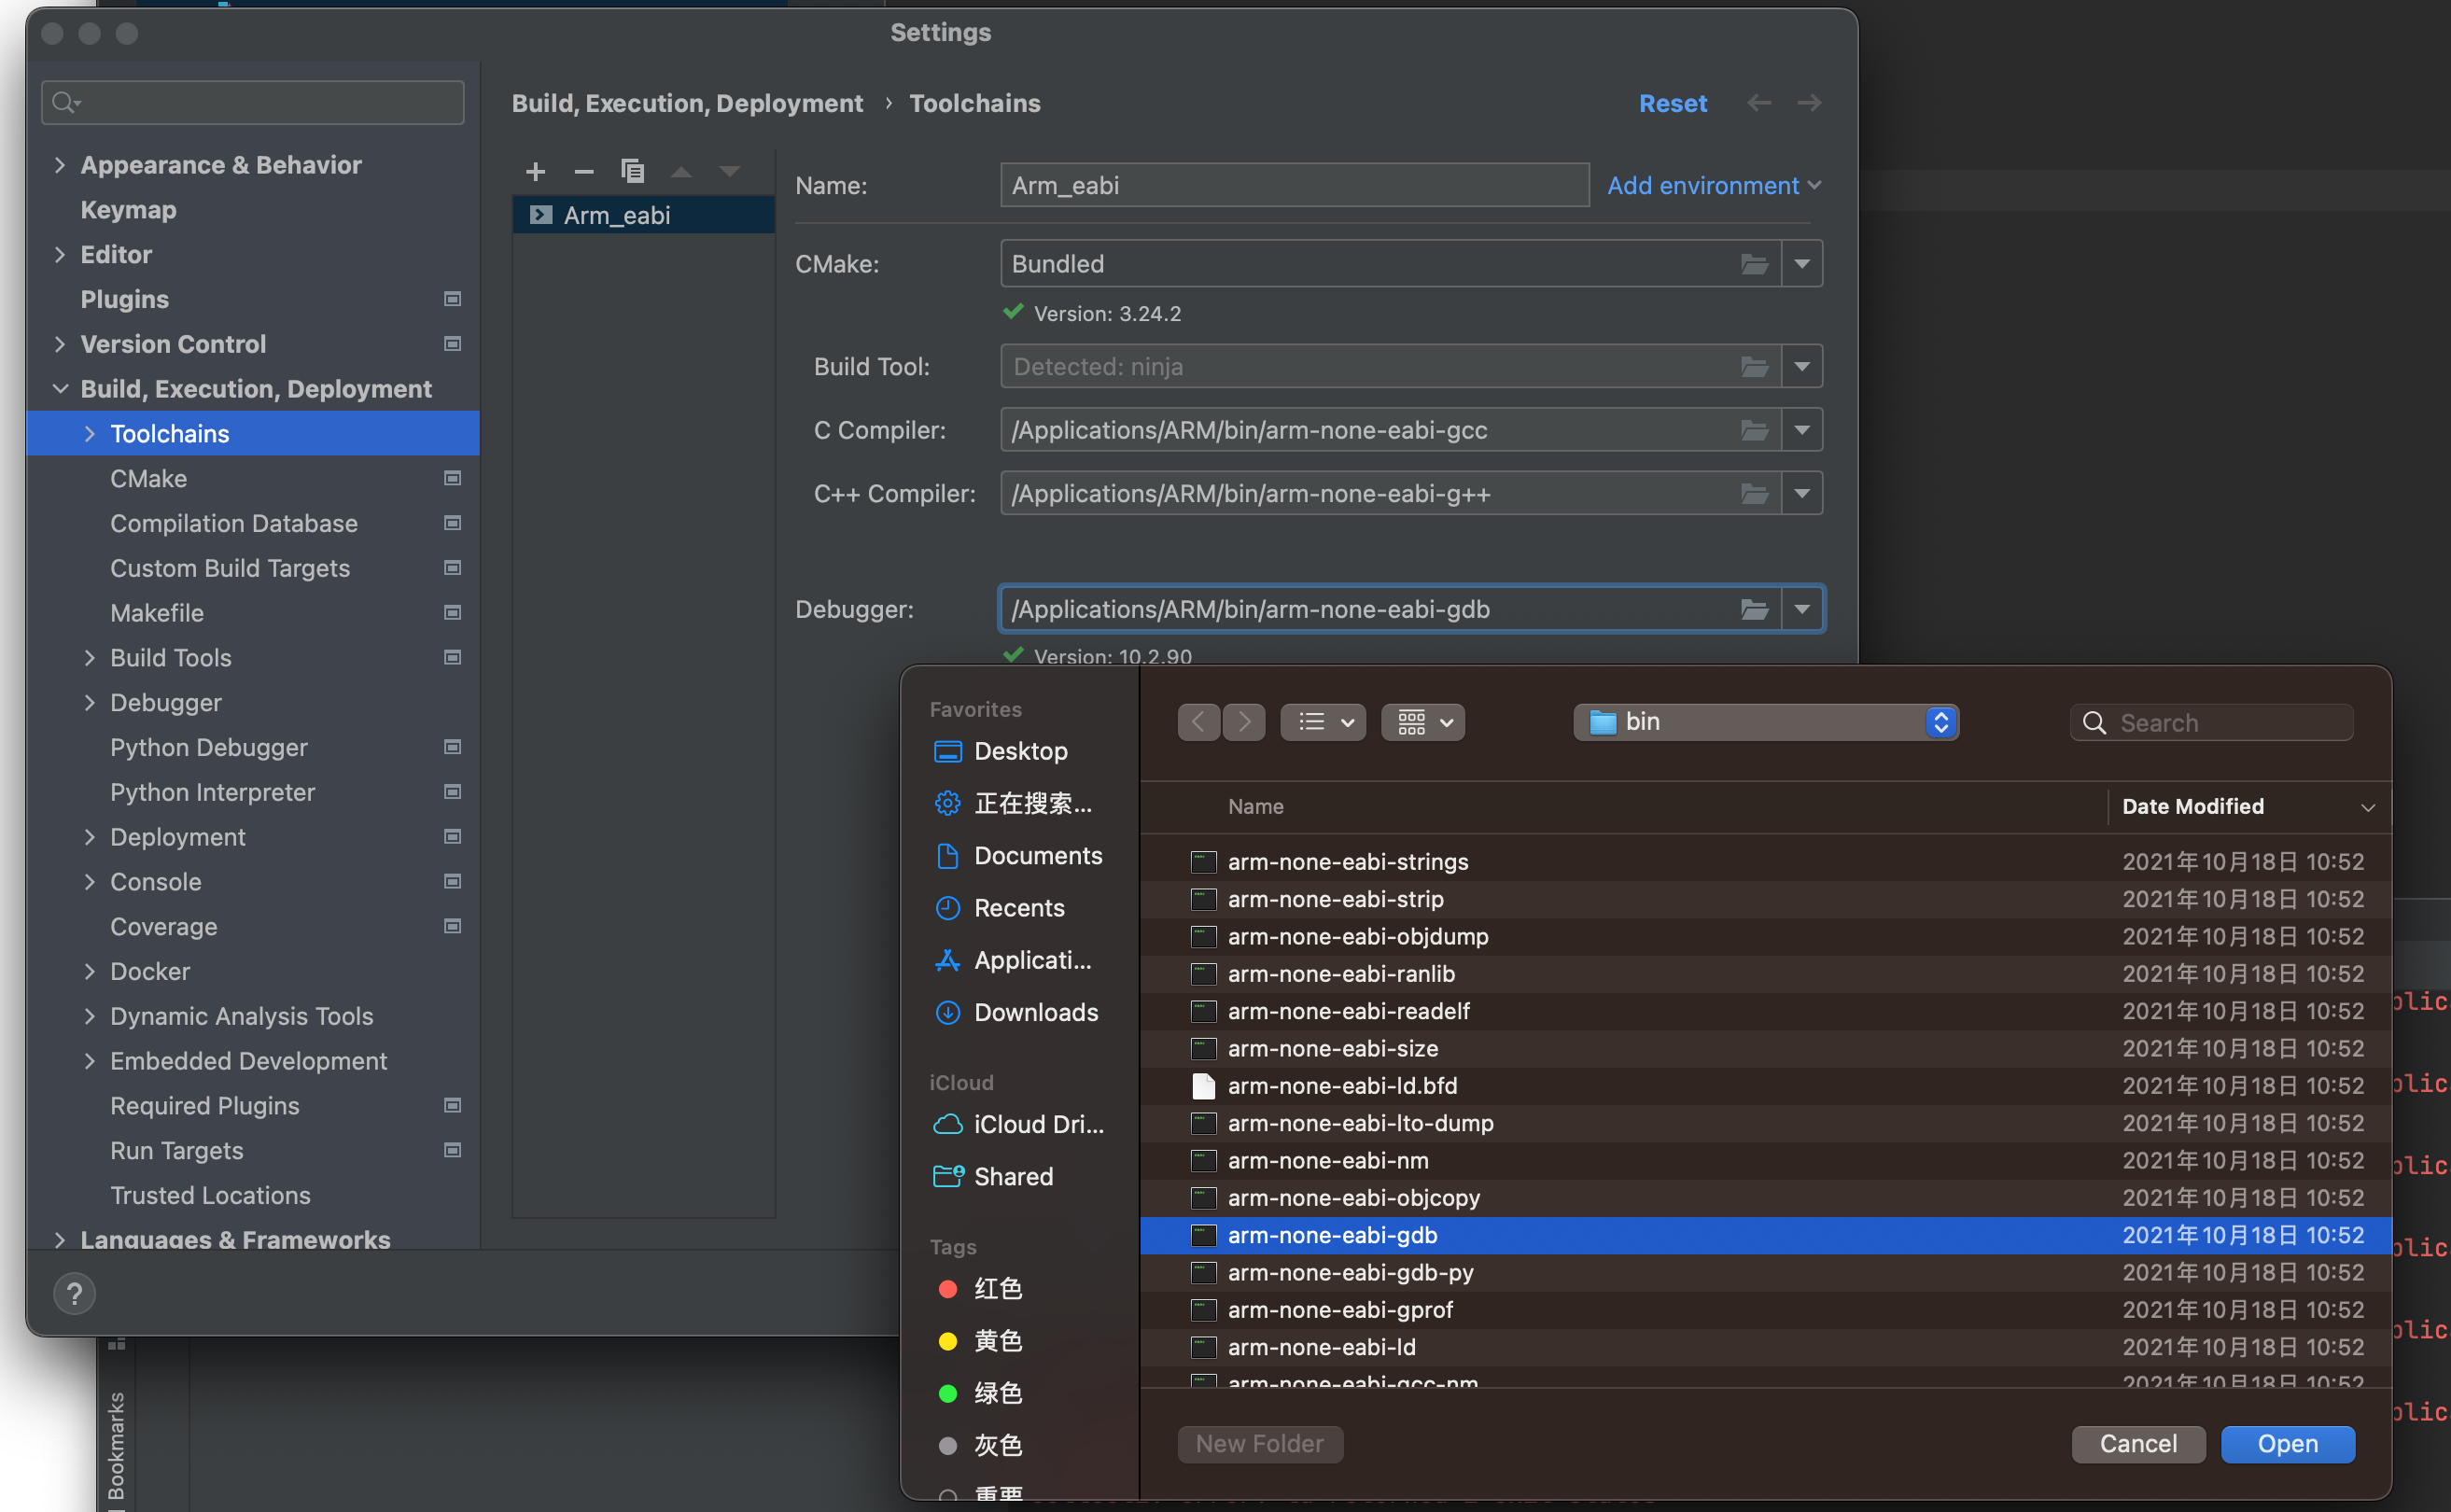Browse folder for Debugger path
The height and width of the screenshot is (1512, 2451).
[1754, 609]
